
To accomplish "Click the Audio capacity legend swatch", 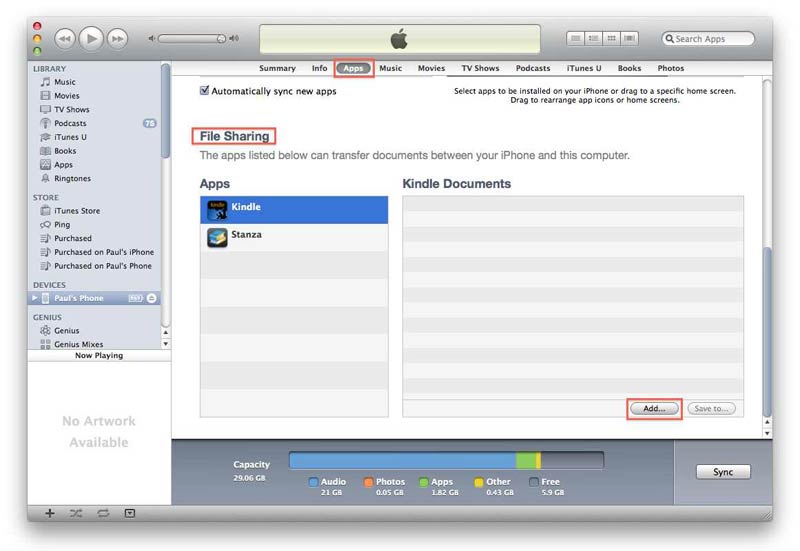I will [x=313, y=482].
